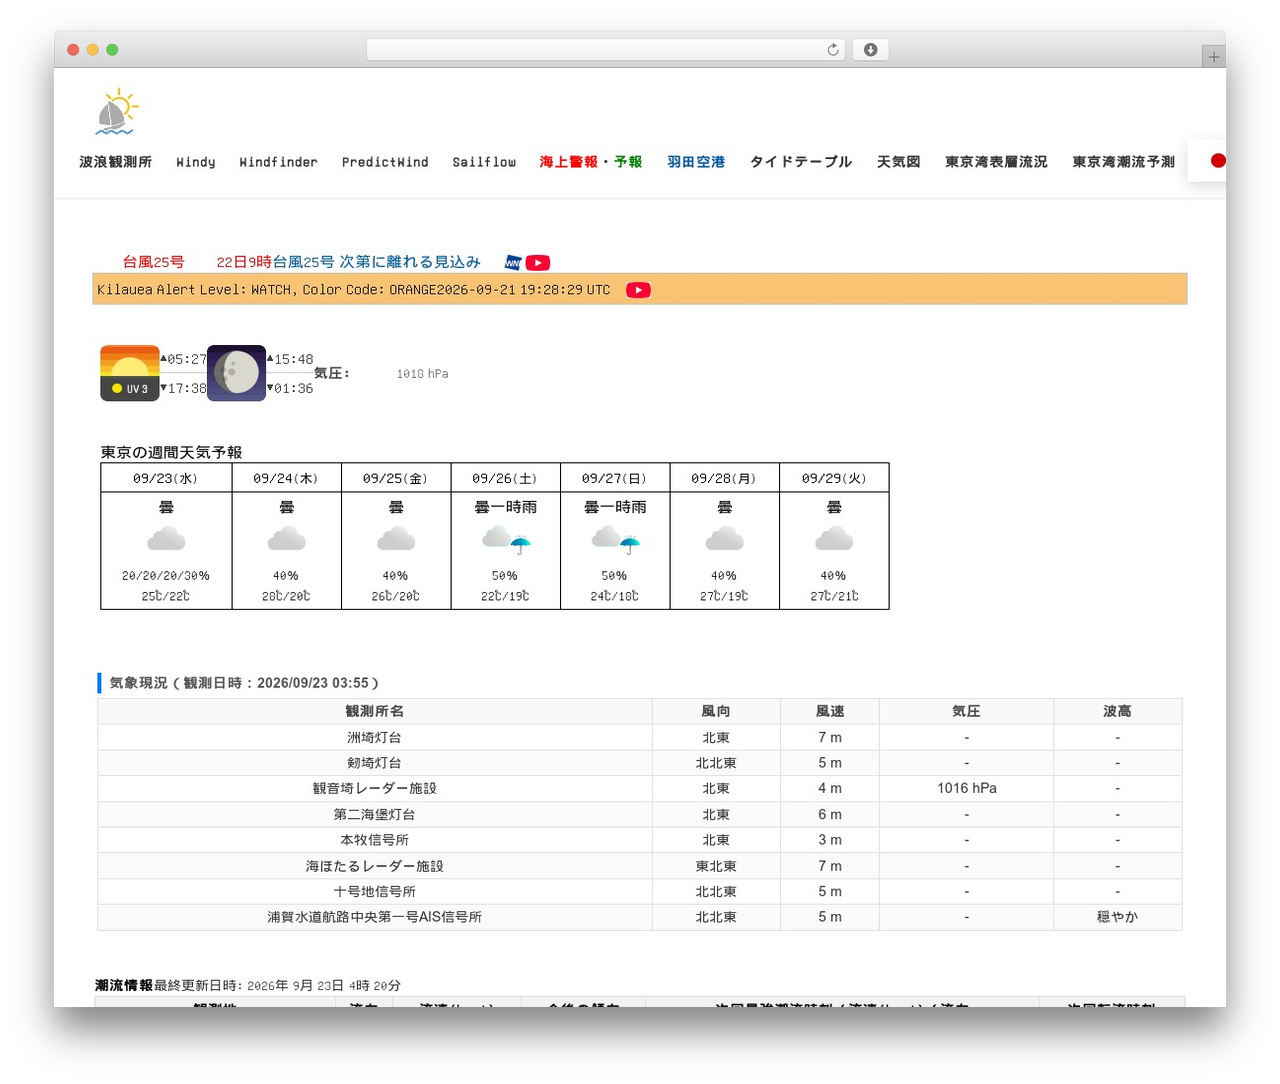Open the 東京湾潮流予測 link

click(x=1123, y=162)
